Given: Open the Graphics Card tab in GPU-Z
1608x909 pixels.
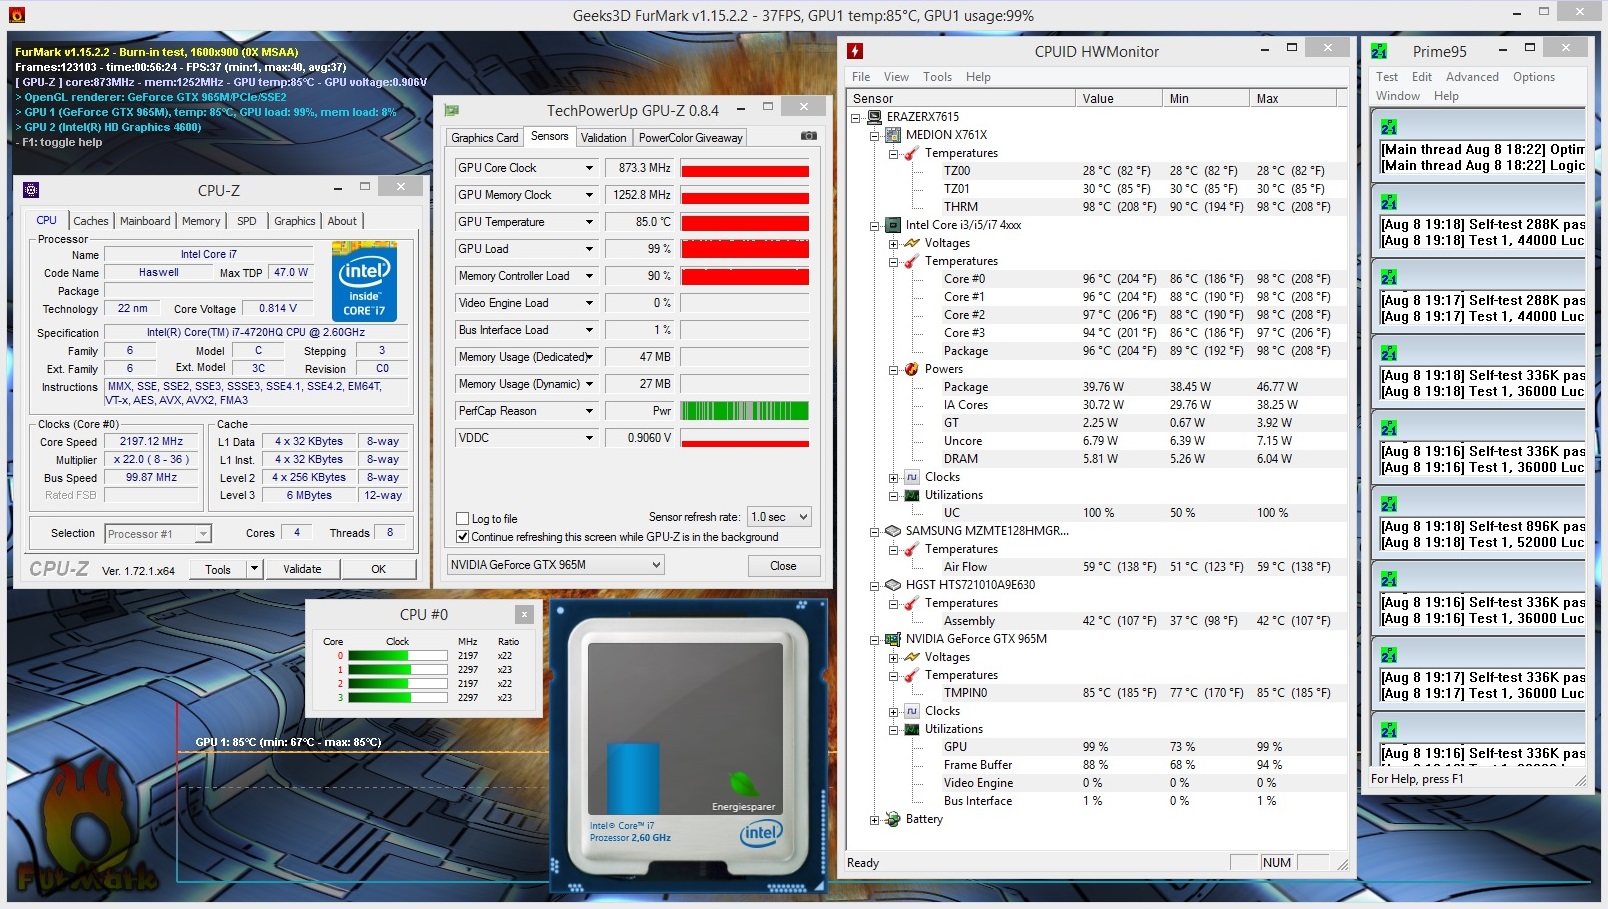Looking at the screenshot, I should point(485,138).
